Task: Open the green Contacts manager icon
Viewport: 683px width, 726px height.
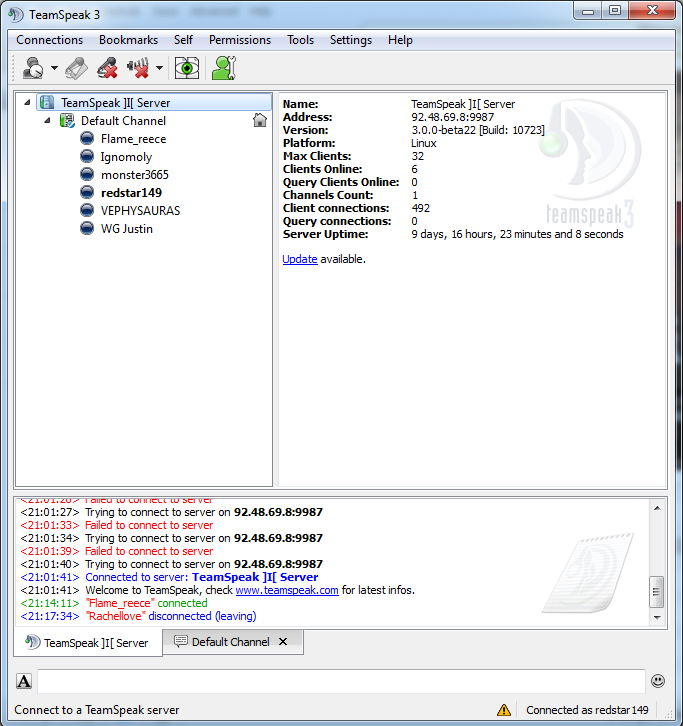Action: coord(224,68)
